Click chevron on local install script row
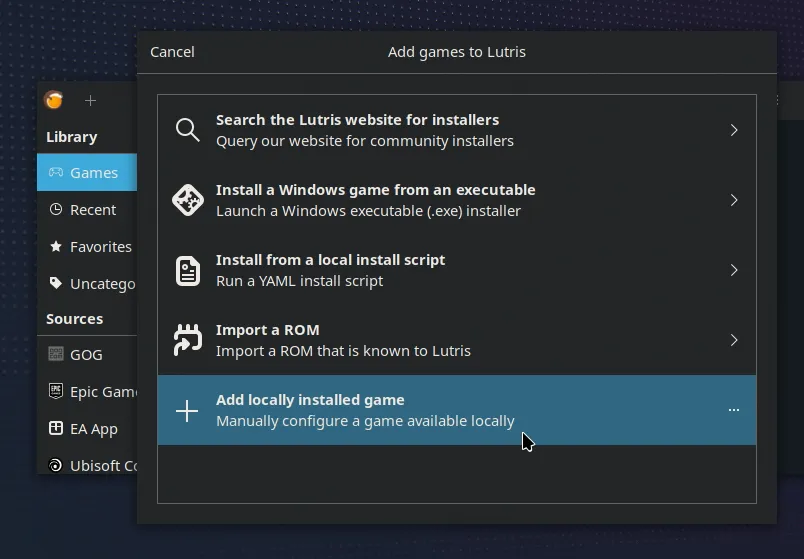The image size is (804, 559). pos(734,270)
